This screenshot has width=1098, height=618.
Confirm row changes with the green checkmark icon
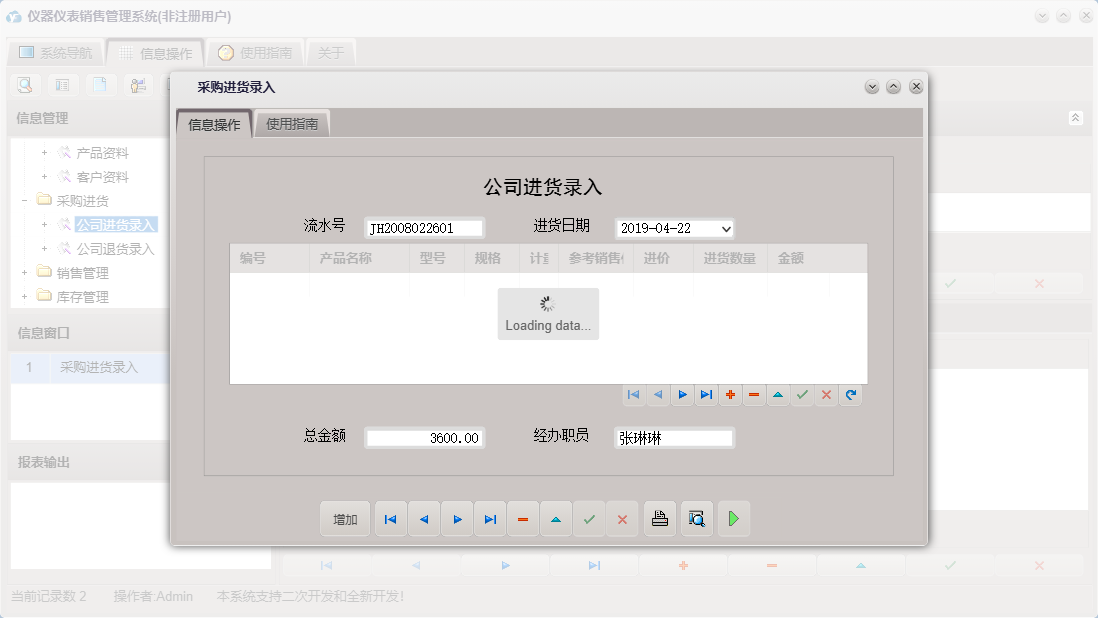(802, 395)
